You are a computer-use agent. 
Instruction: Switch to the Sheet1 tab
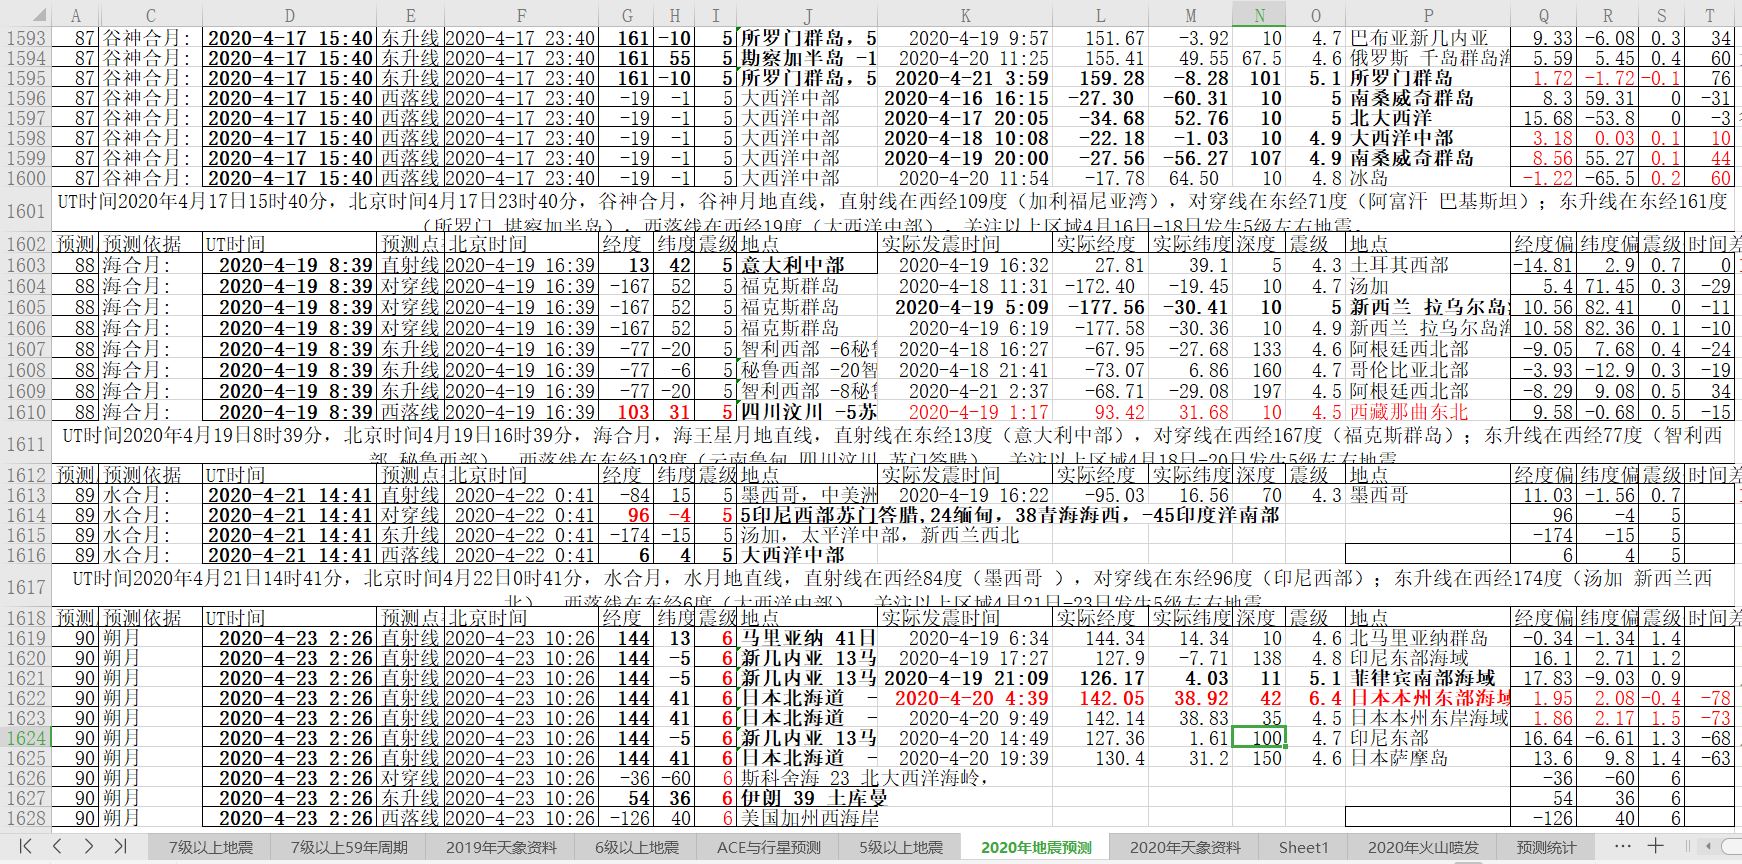1303,847
